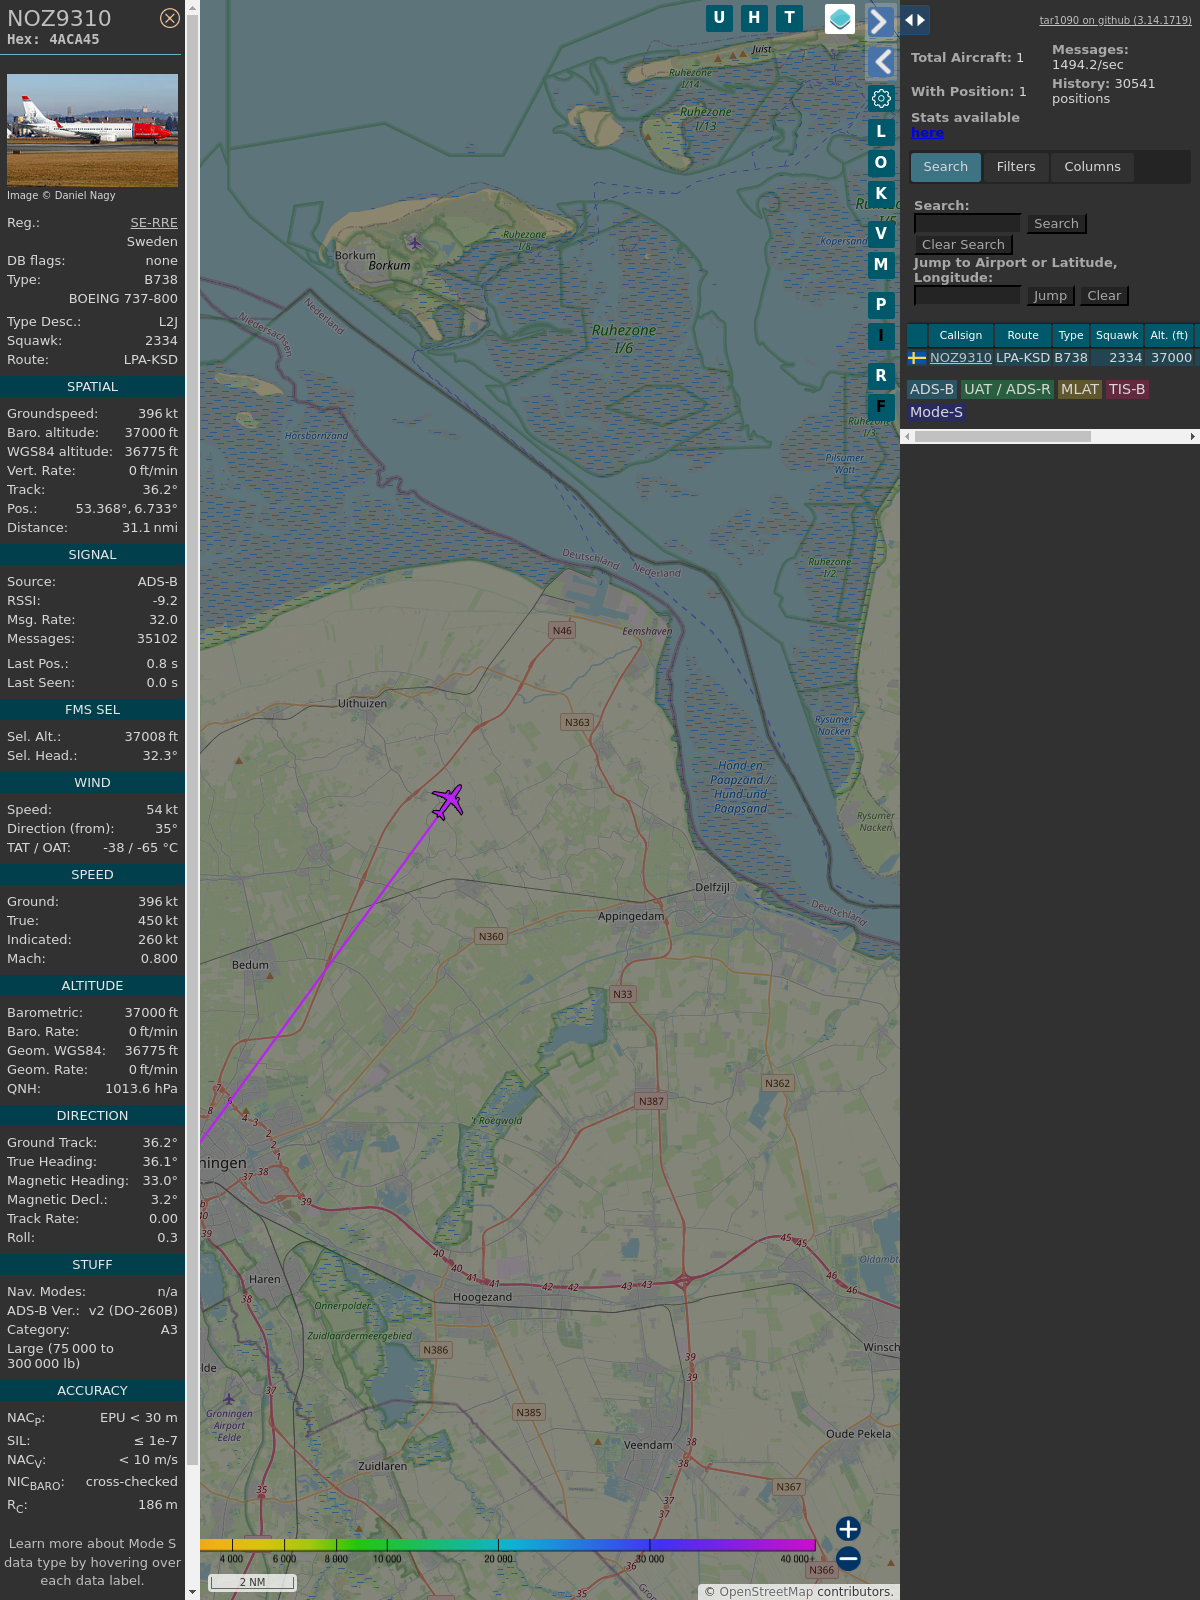Viewport: 1200px width, 1600px height.
Task: Toggle sidebar width with double-arrow button
Action: pyautogui.click(x=915, y=20)
